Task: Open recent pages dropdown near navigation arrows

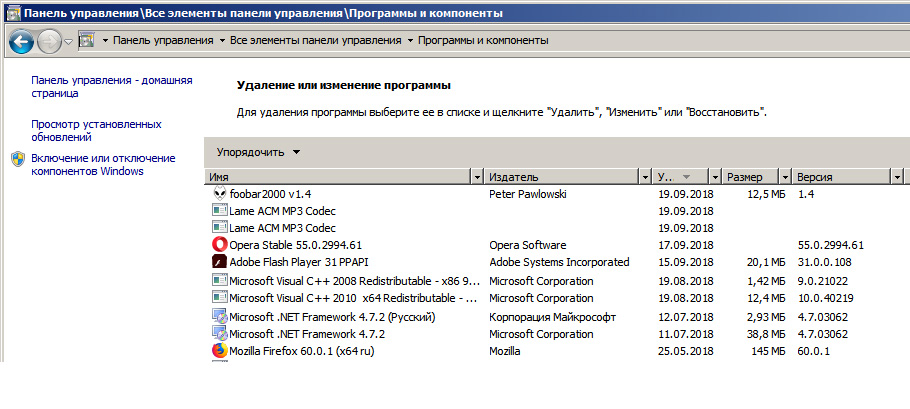Action: (x=68, y=42)
